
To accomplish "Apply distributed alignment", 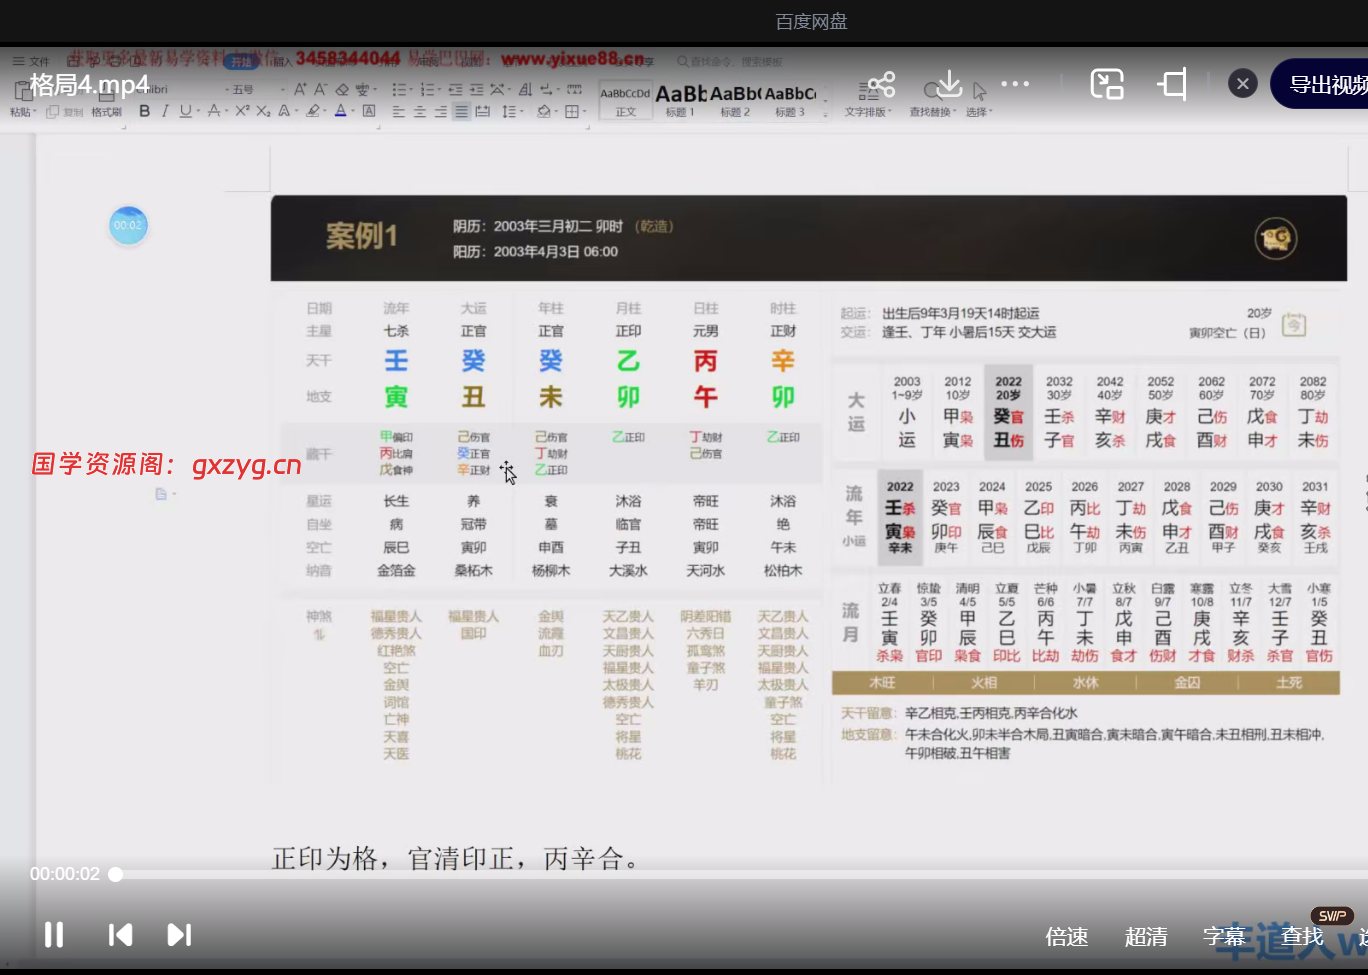I will (482, 111).
